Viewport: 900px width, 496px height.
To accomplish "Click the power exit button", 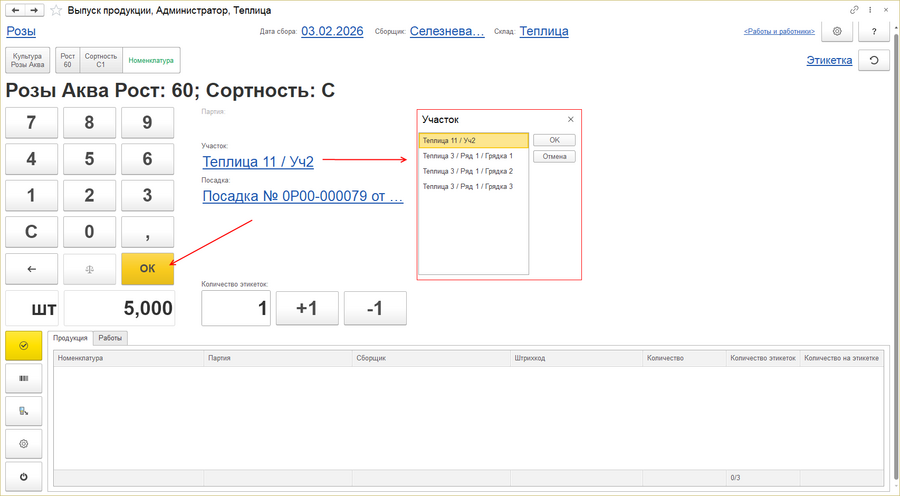I will point(24,476).
